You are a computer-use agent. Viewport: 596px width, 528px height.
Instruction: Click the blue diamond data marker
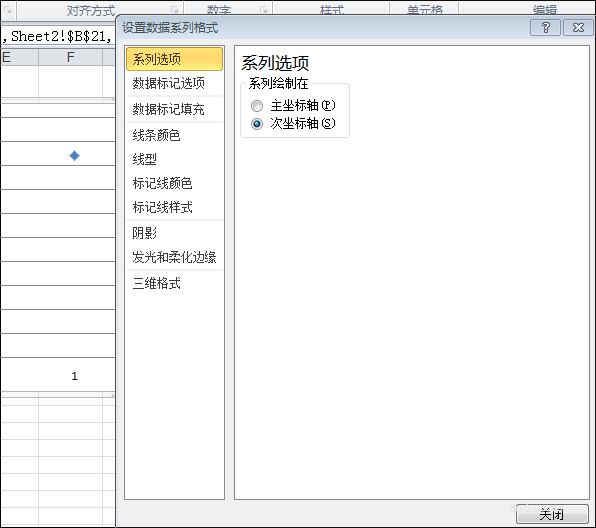pos(74,155)
